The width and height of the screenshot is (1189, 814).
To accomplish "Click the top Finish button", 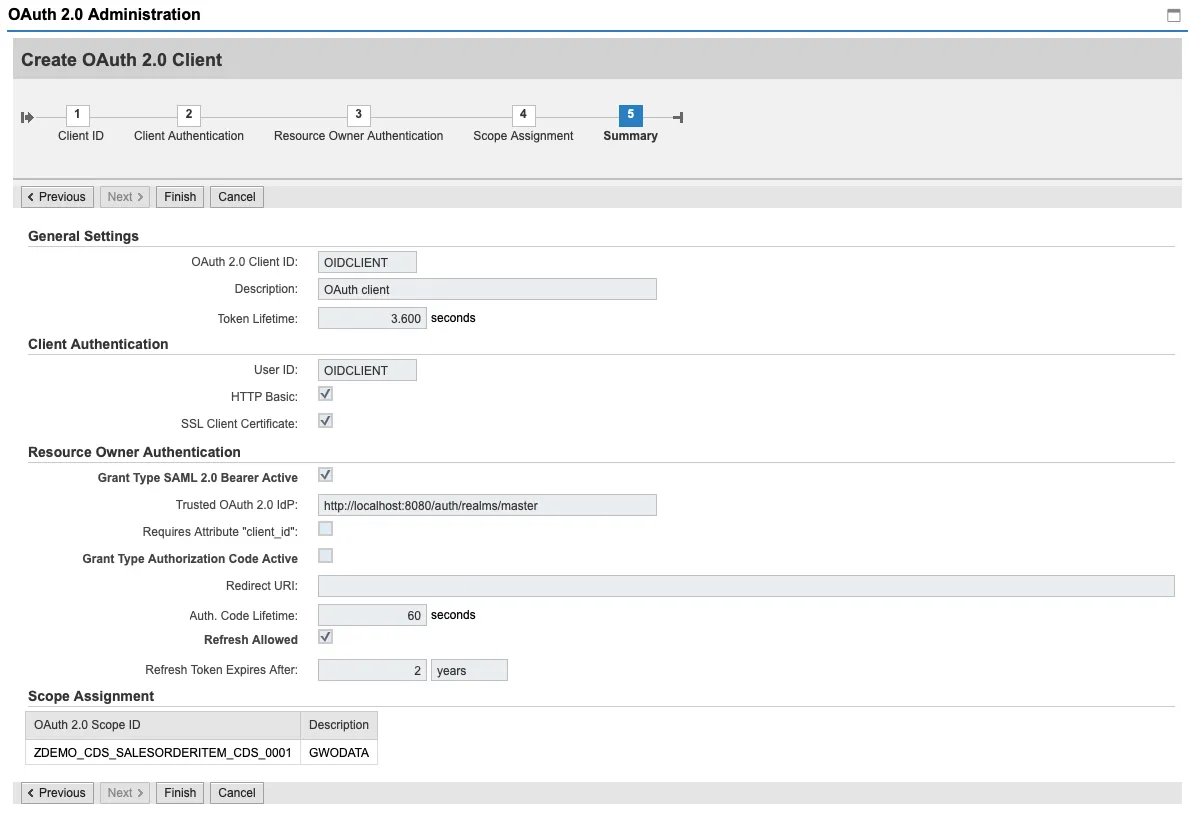I will [x=180, y=197].
